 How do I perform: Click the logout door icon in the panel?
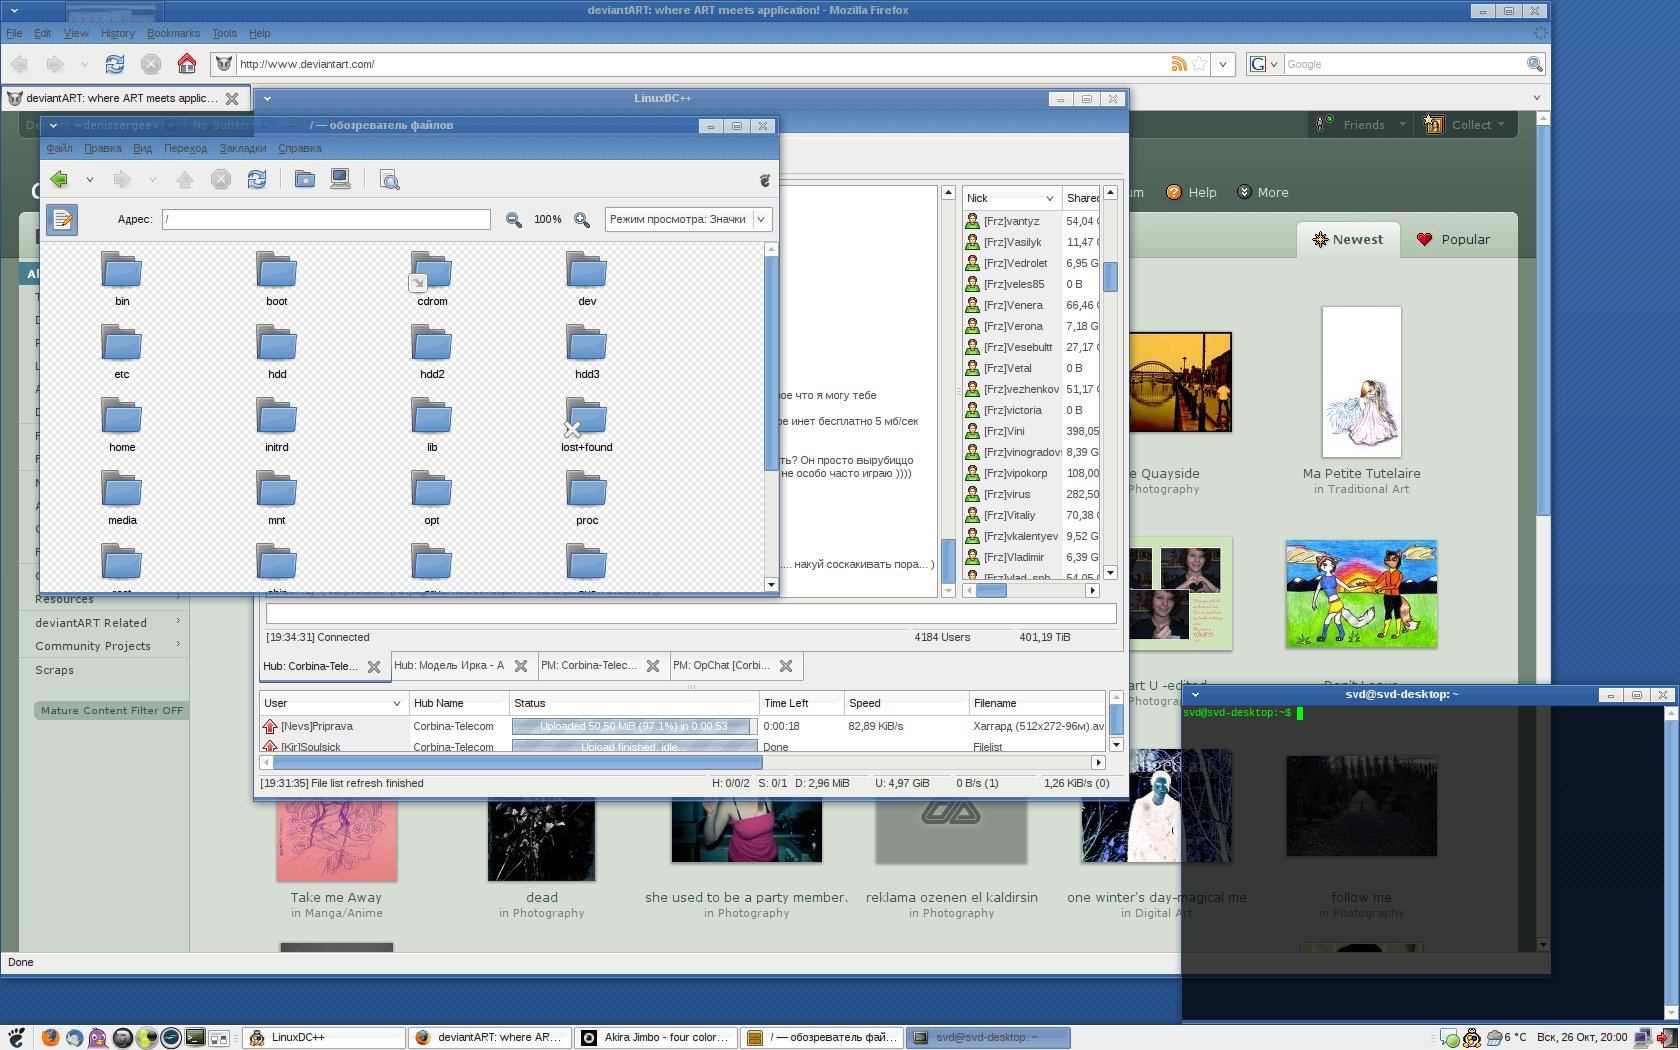tap(1667, 1037)
